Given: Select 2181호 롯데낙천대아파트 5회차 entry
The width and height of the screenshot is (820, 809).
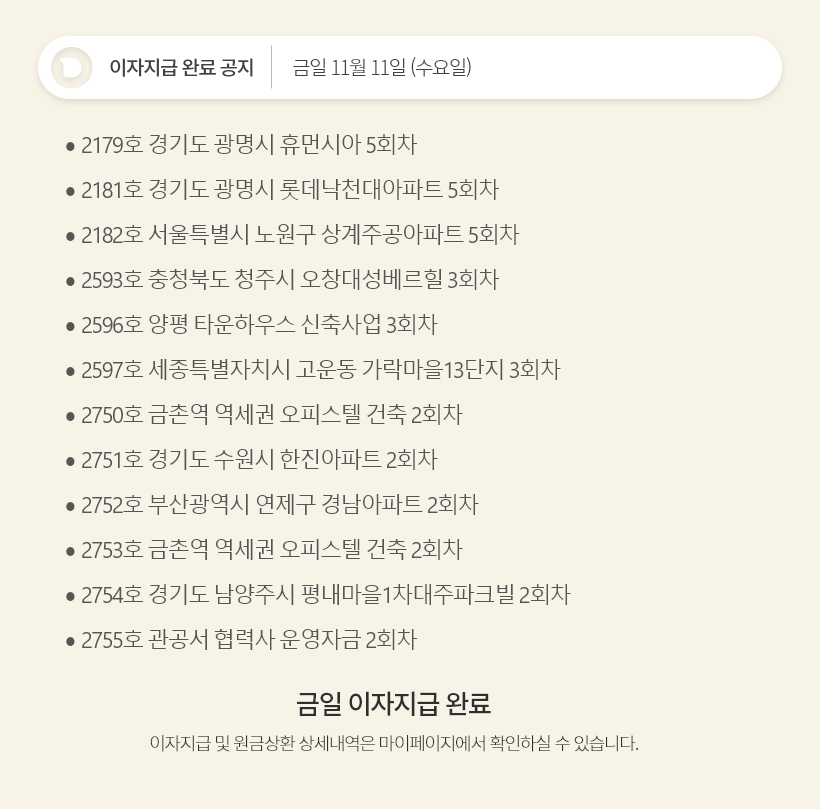Looking at the screenshot, I should click(289, 190).
